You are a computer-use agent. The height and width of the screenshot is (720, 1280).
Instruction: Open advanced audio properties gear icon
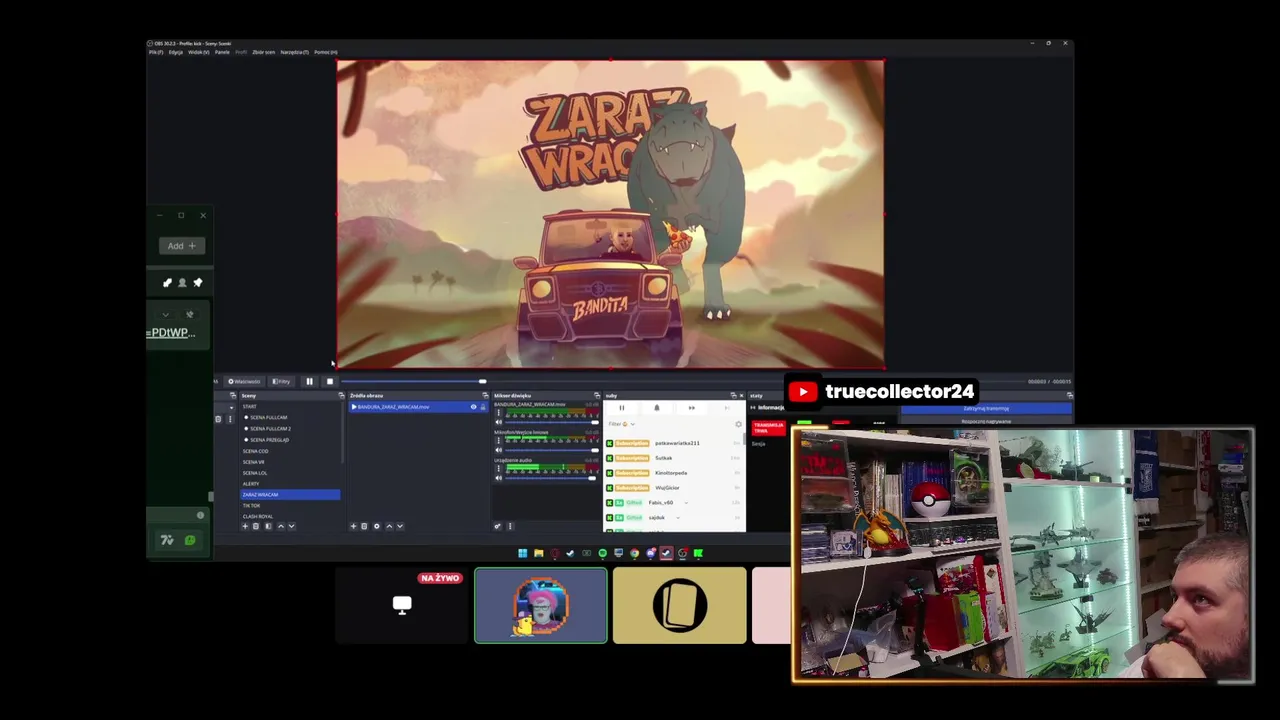[497, 526]
